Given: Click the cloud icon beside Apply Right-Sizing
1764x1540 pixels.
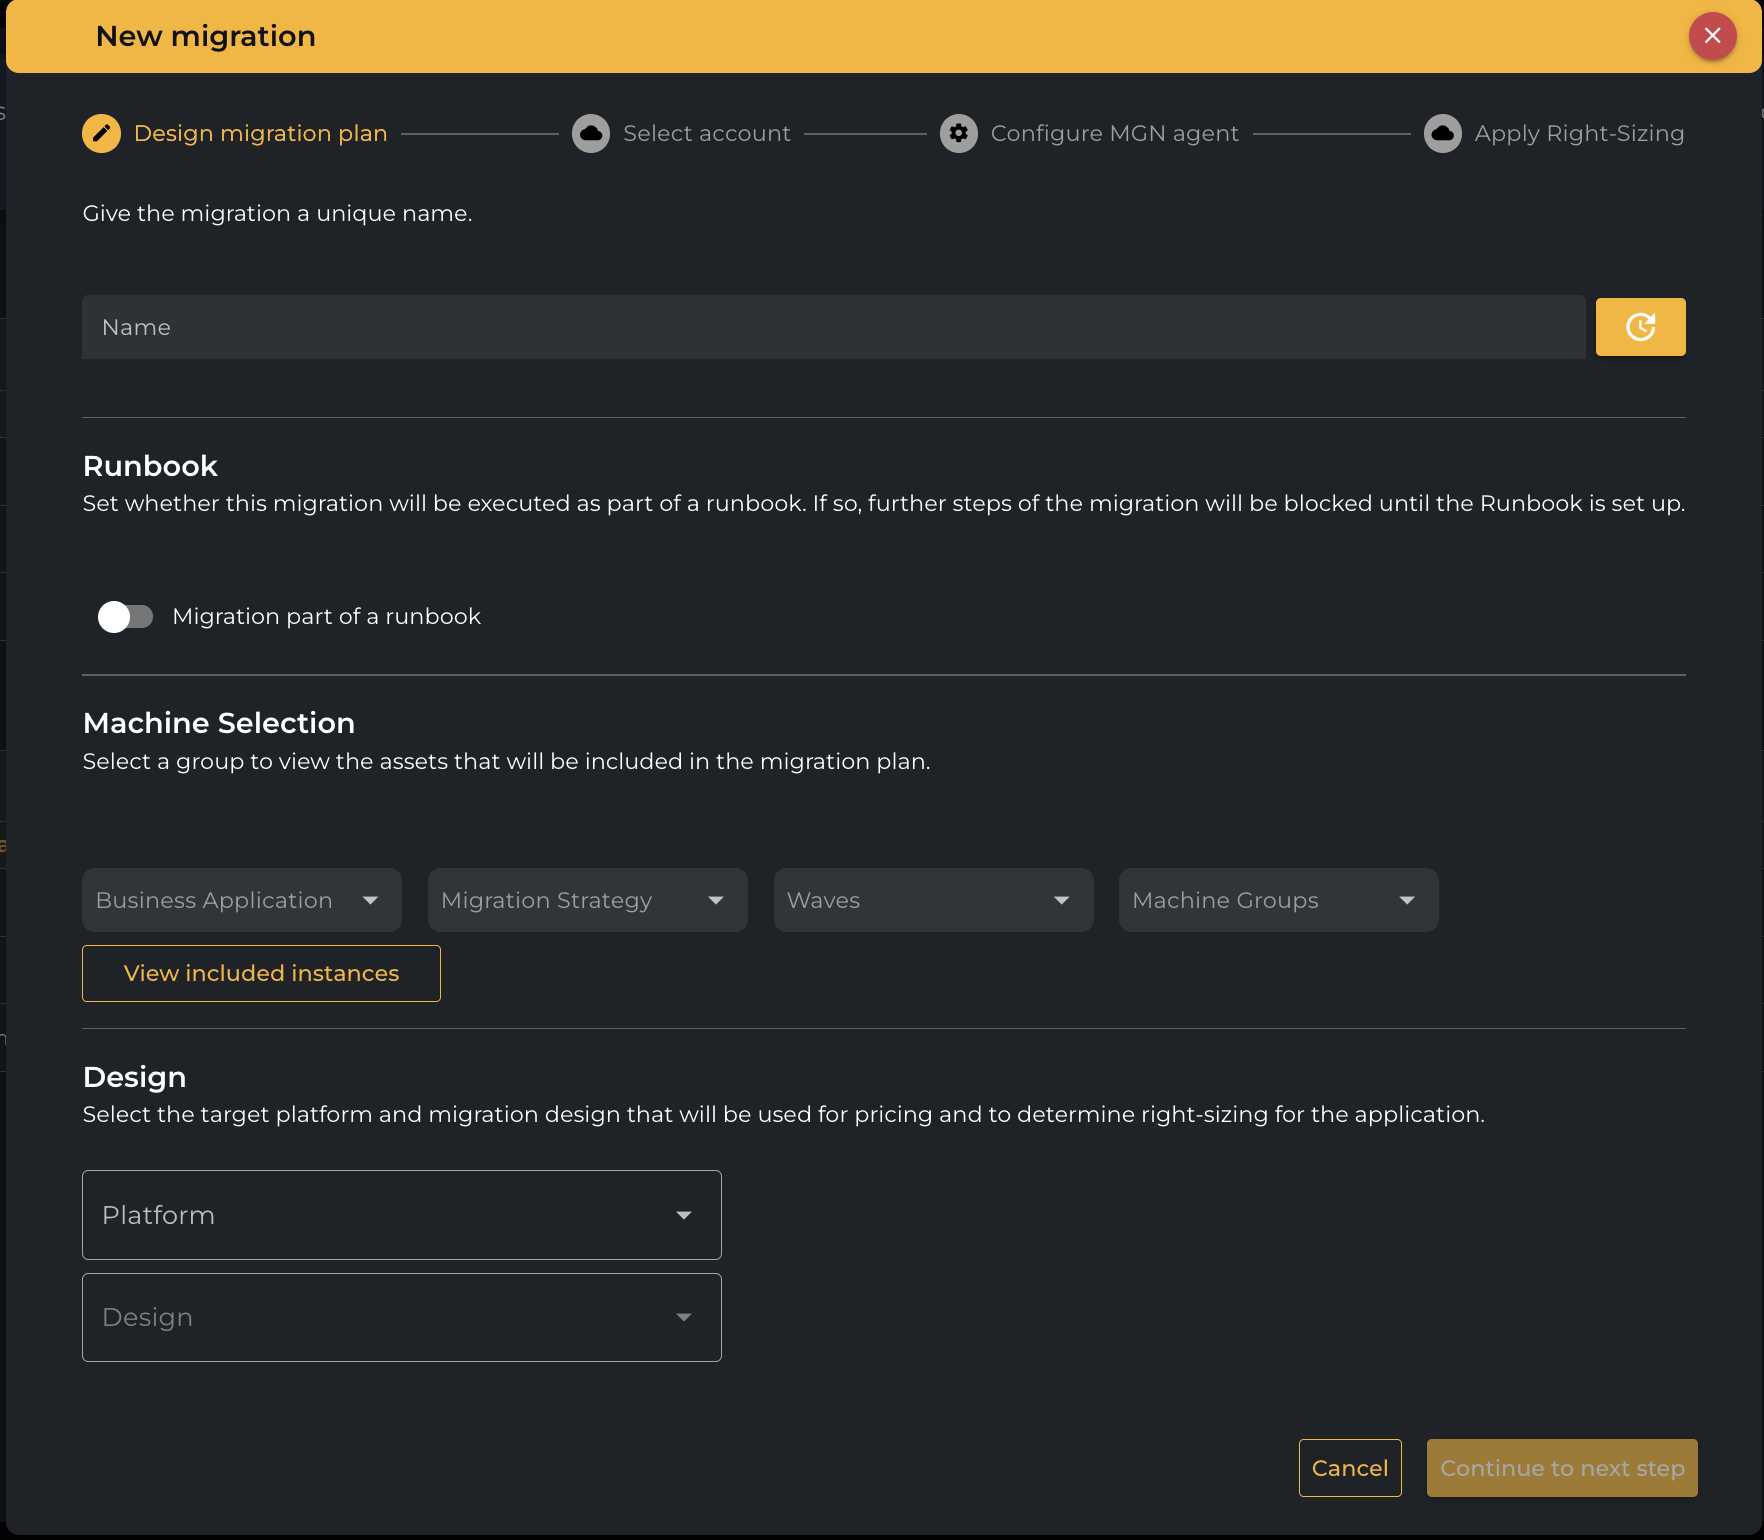Looking at the screenshot, I should coord(1443,133).
